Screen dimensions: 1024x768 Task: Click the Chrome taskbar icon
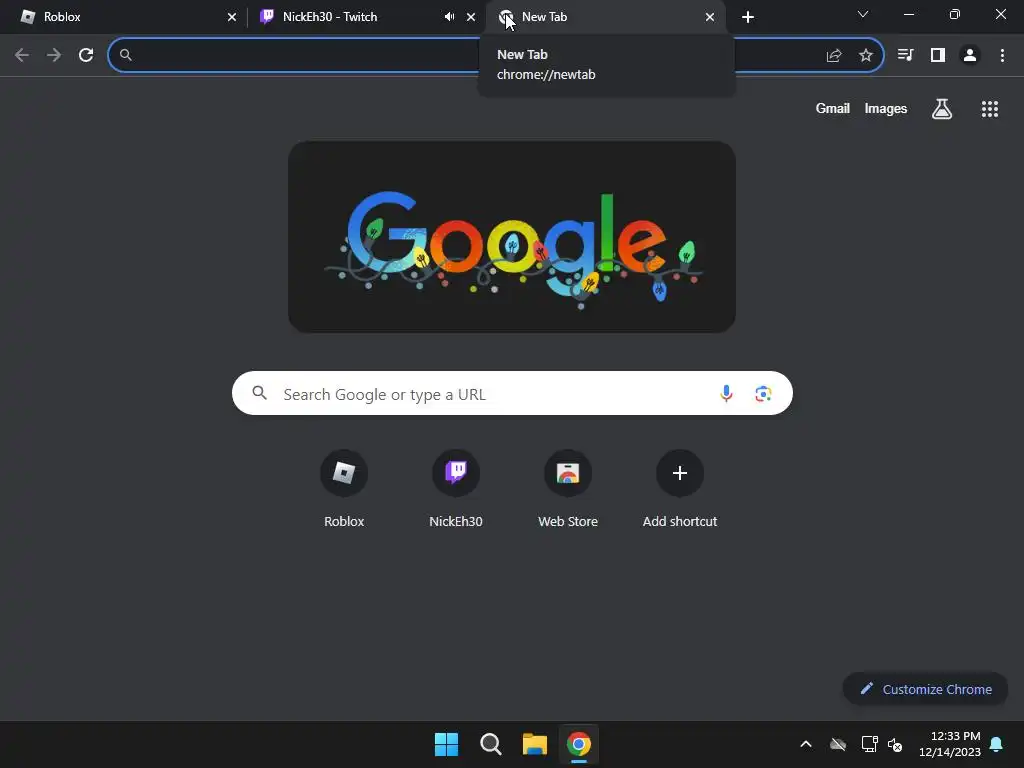(x=579, y=744)
